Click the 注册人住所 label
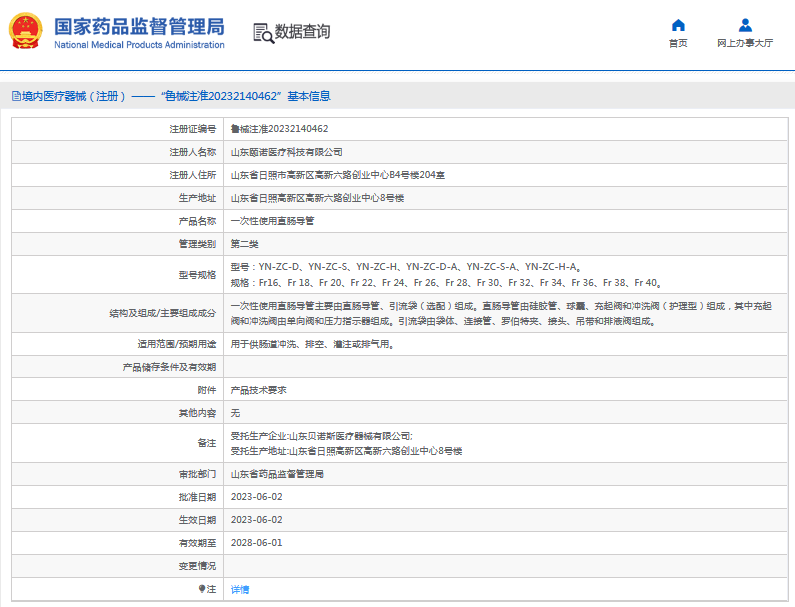The width and height of the screenshot is (795, 607). click(x=193, y=175)
